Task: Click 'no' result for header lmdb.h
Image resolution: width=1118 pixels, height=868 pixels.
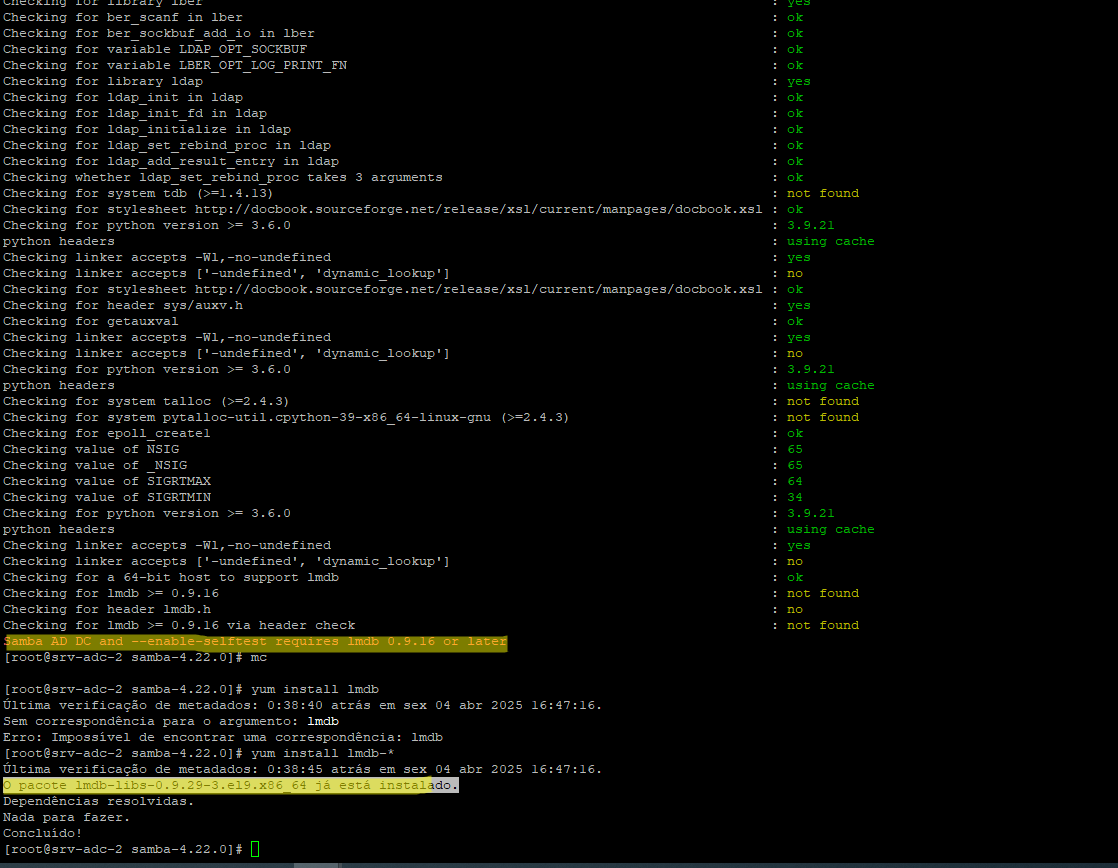Action: pos(794,609)
